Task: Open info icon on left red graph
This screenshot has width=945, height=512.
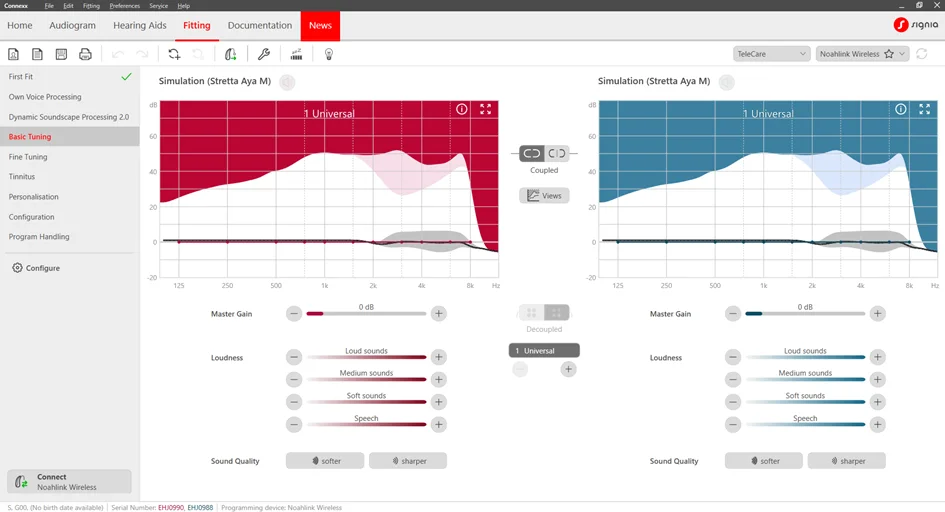Action: (462, 109)
